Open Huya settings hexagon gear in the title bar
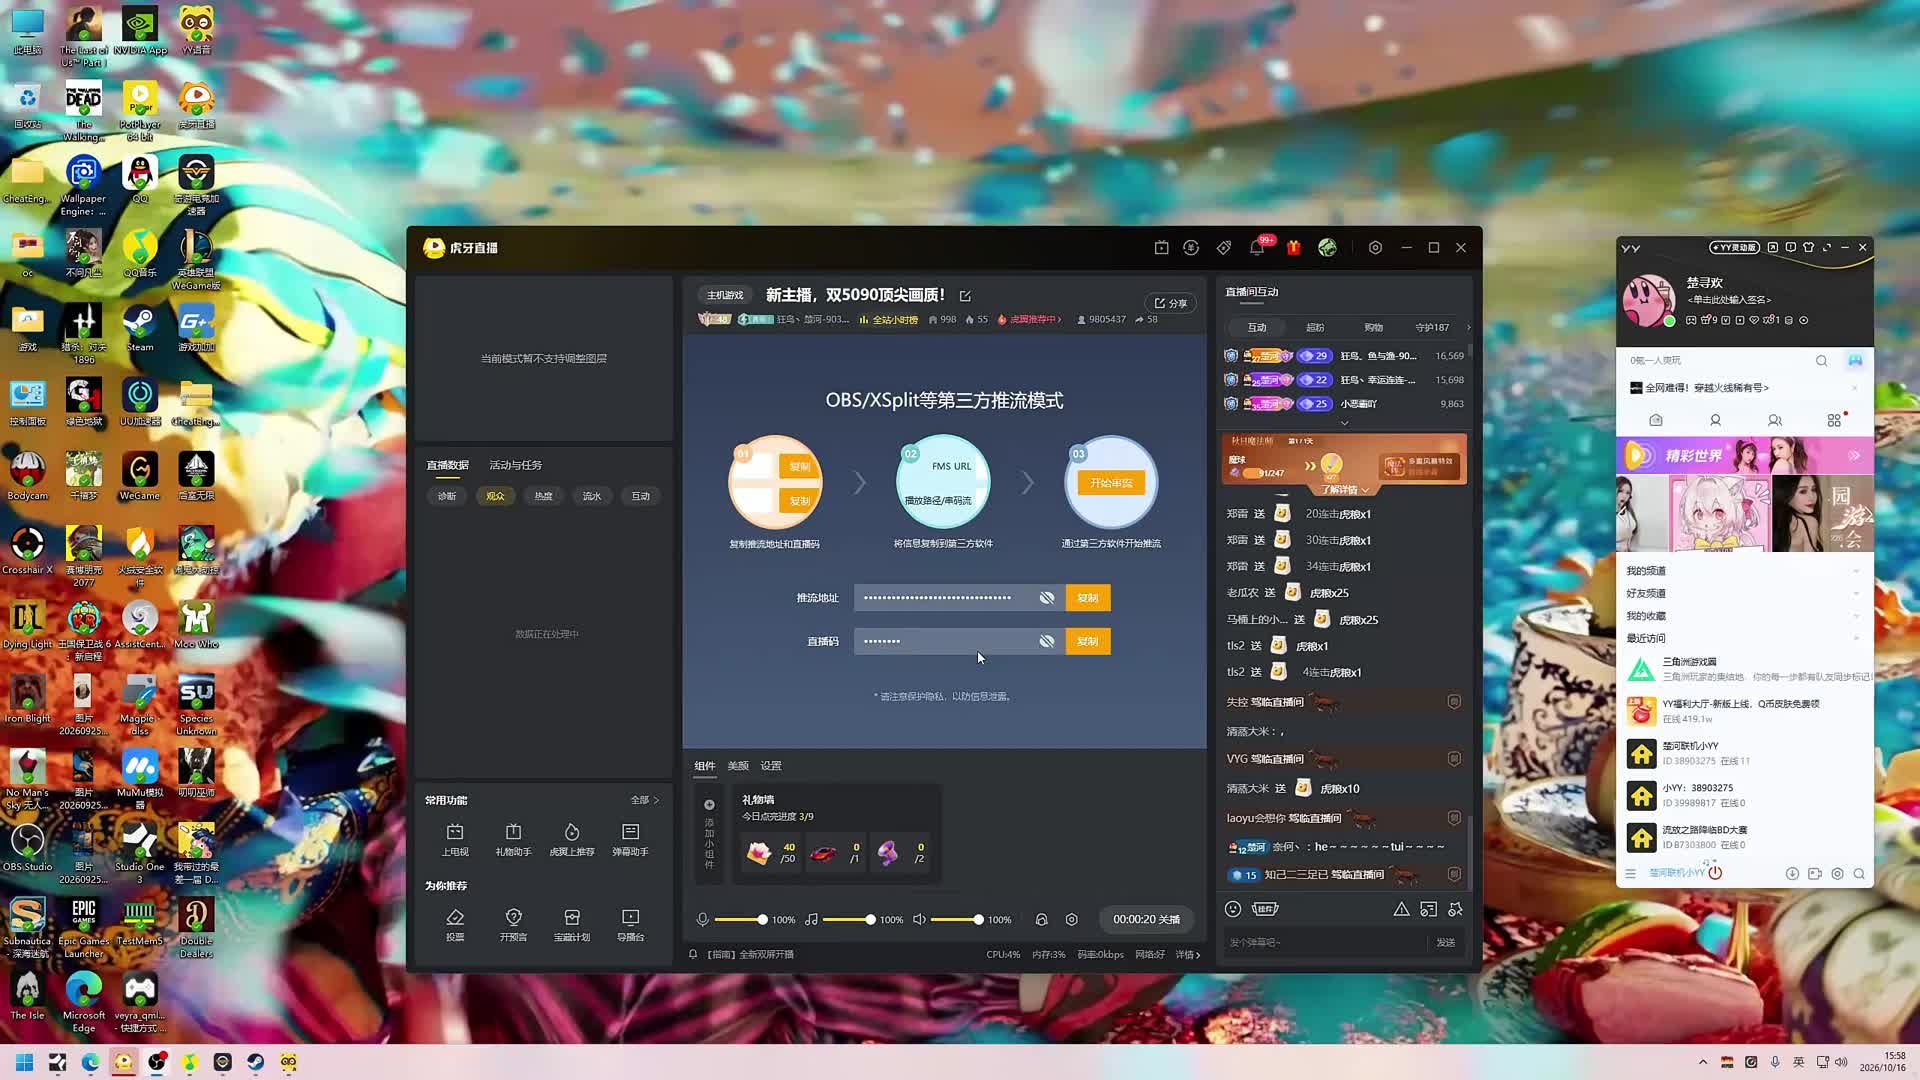Screen dimensions: 1920x1080 (x=1375, y=248)
